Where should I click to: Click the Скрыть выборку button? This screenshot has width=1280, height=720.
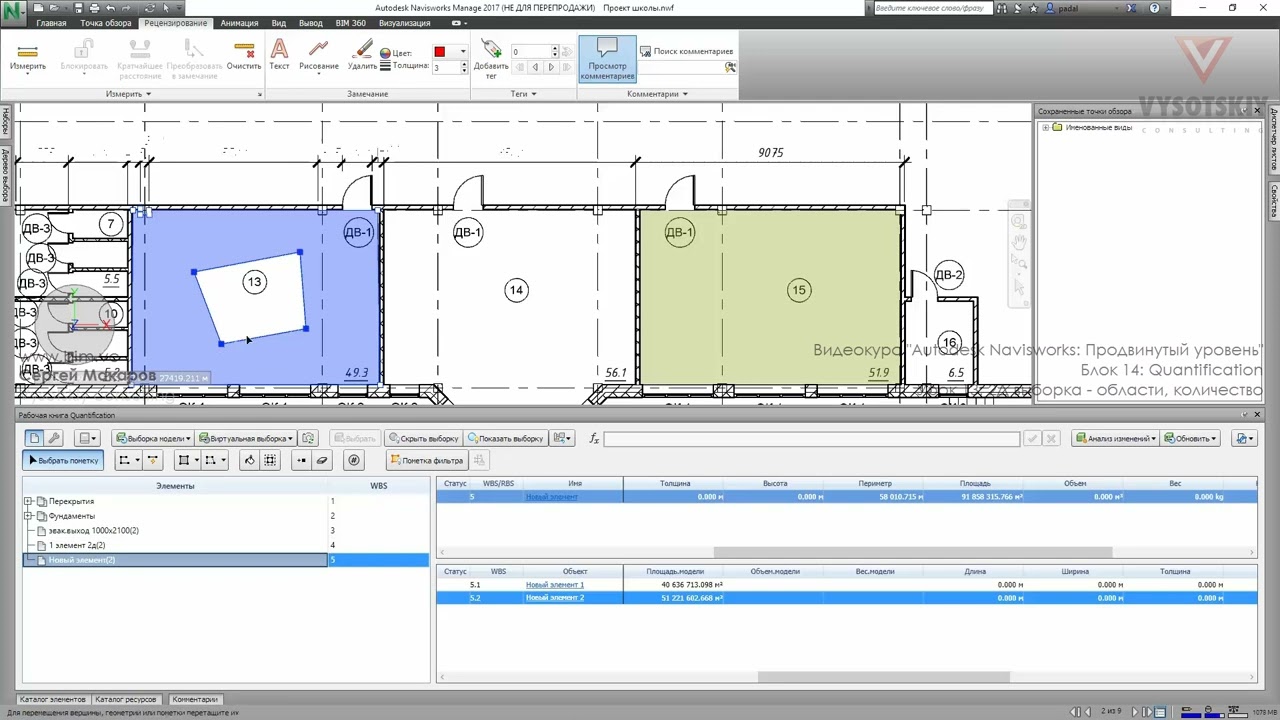click(423, 438)
